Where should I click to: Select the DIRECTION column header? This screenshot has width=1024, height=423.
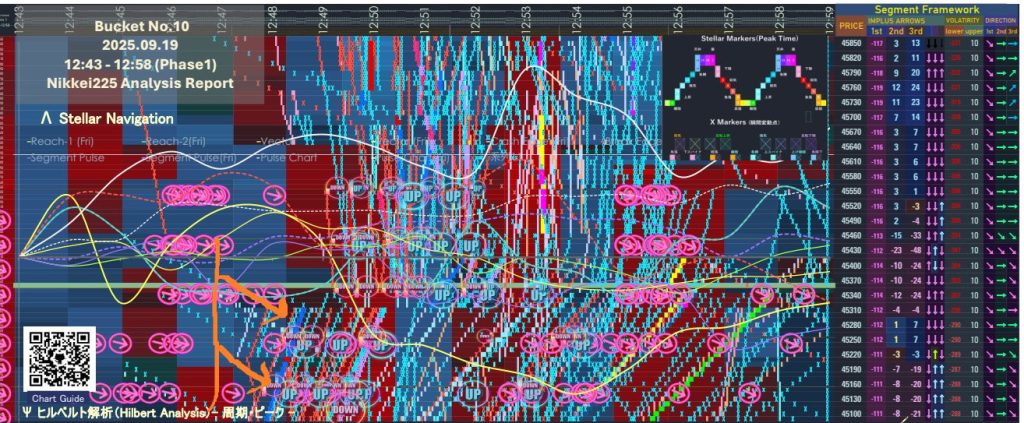1002,19
